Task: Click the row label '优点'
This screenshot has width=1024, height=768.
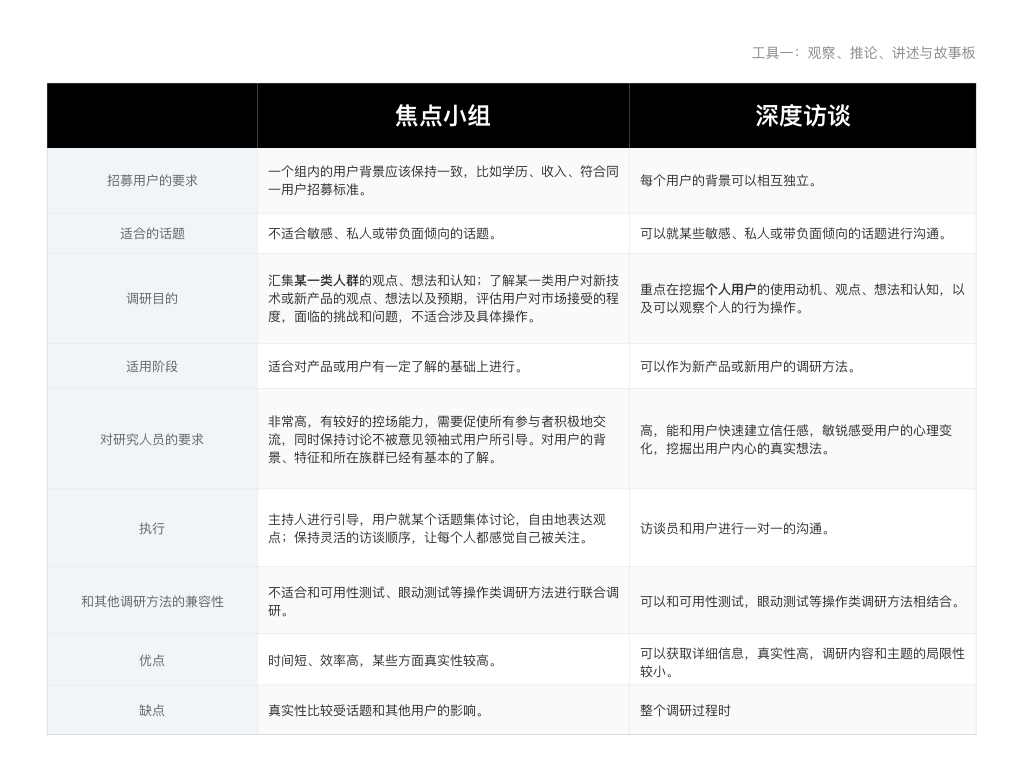Action: pos(152,660)
